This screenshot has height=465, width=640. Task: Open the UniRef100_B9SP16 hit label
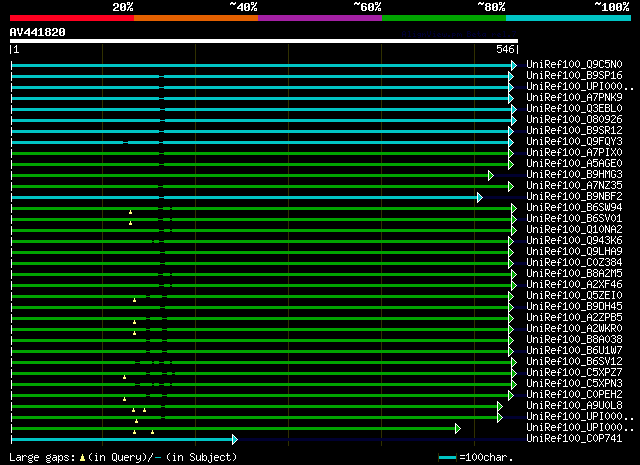(574, 76)
